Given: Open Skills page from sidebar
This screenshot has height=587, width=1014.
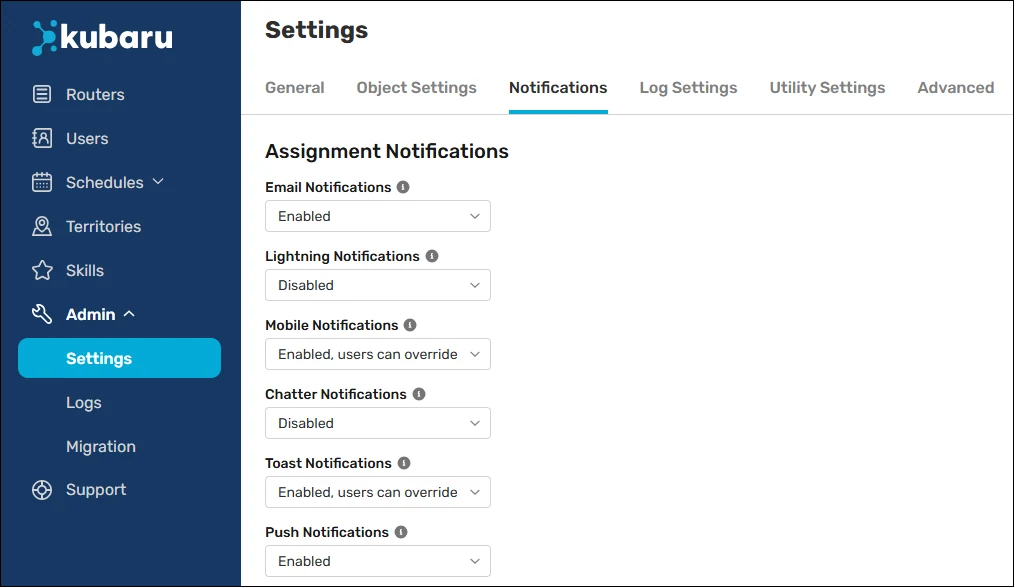Looking at the screenshot, I should click(x=85, y=270).
